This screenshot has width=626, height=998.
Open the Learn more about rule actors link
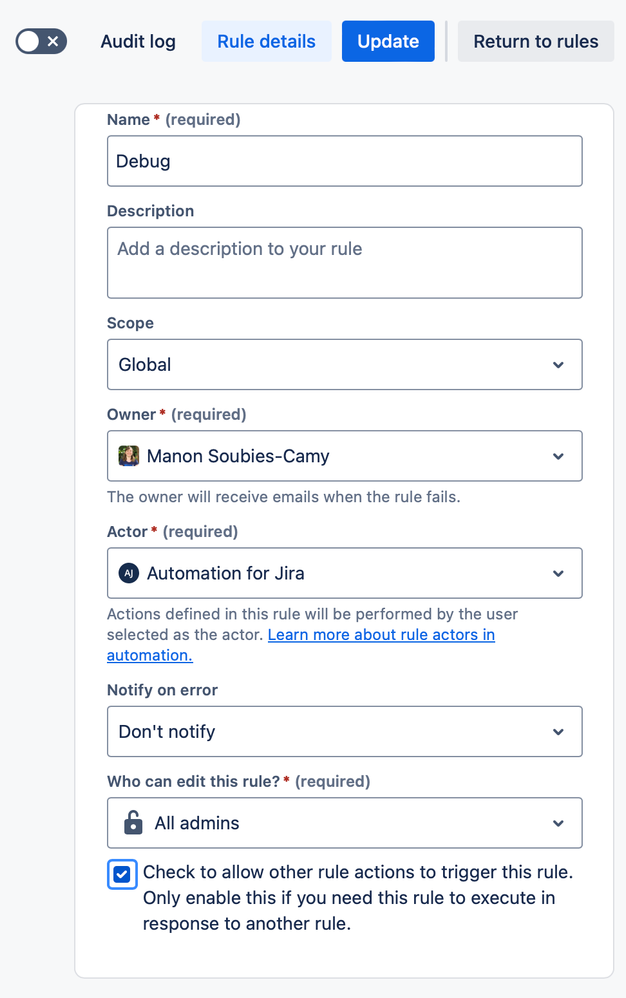point(381,634)
